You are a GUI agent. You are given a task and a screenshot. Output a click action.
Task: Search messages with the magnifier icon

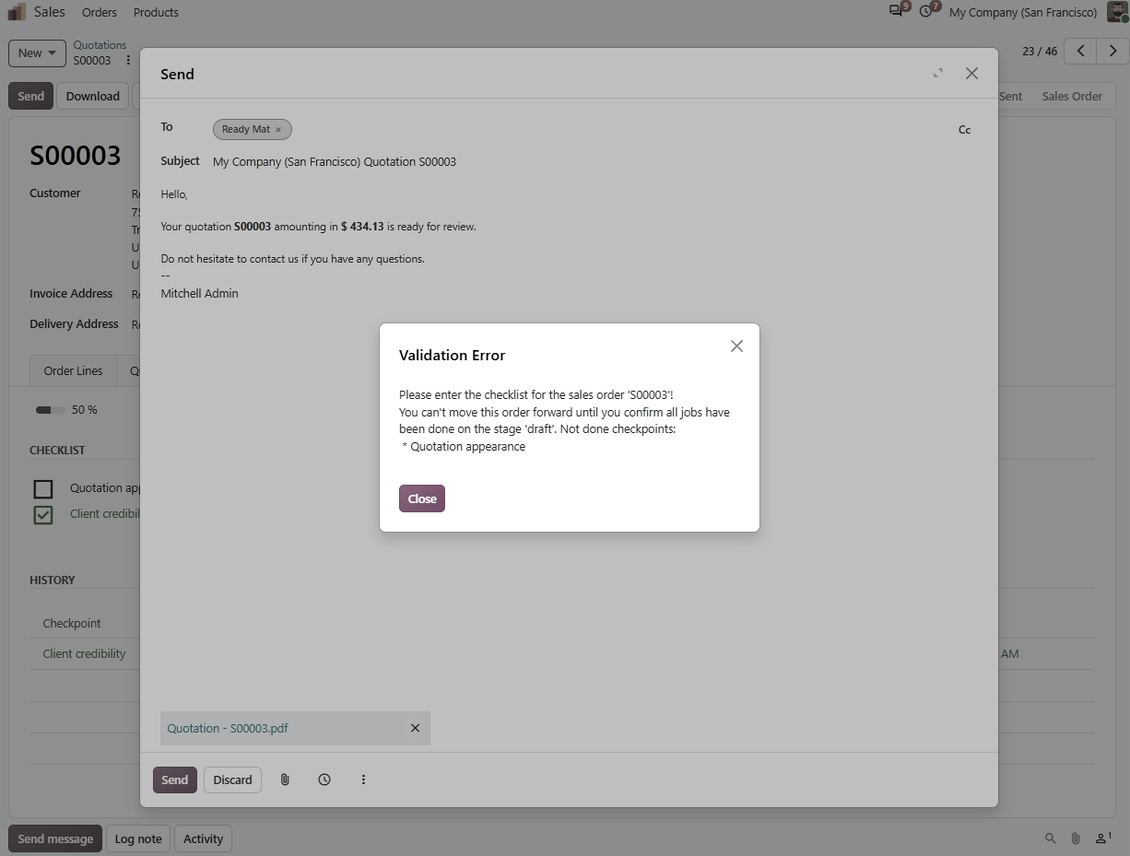tap(1050, 838)
